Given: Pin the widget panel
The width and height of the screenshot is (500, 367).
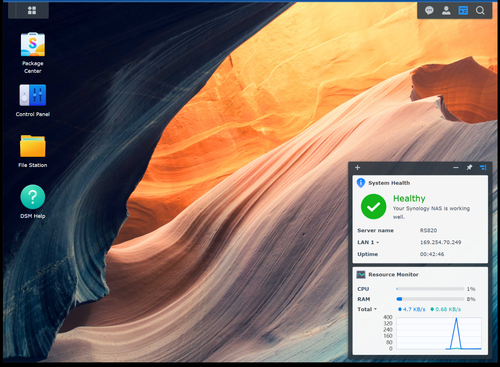Looking at the screenshot, I should pyautogui.click(x=469, y=167).
